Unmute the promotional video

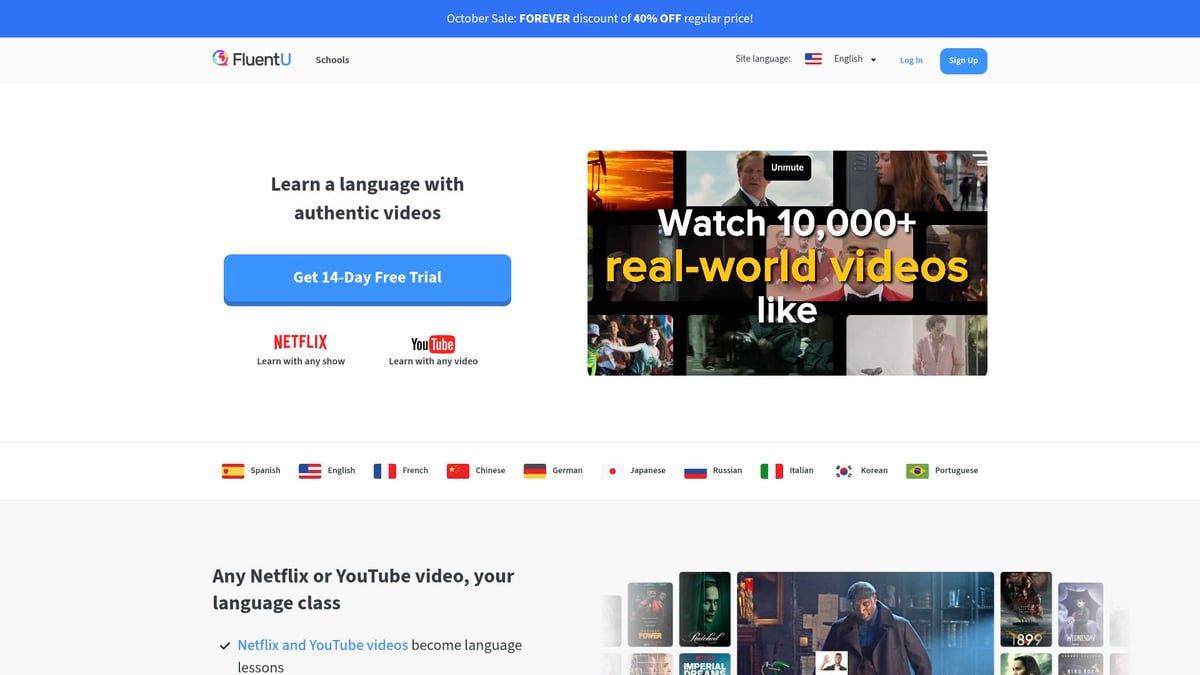(787, 167)
